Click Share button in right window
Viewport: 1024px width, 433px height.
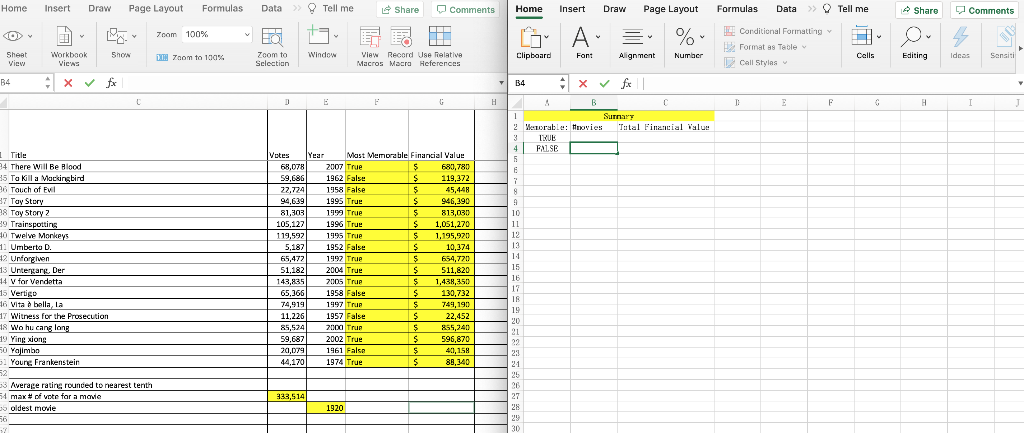click(920, 10)
